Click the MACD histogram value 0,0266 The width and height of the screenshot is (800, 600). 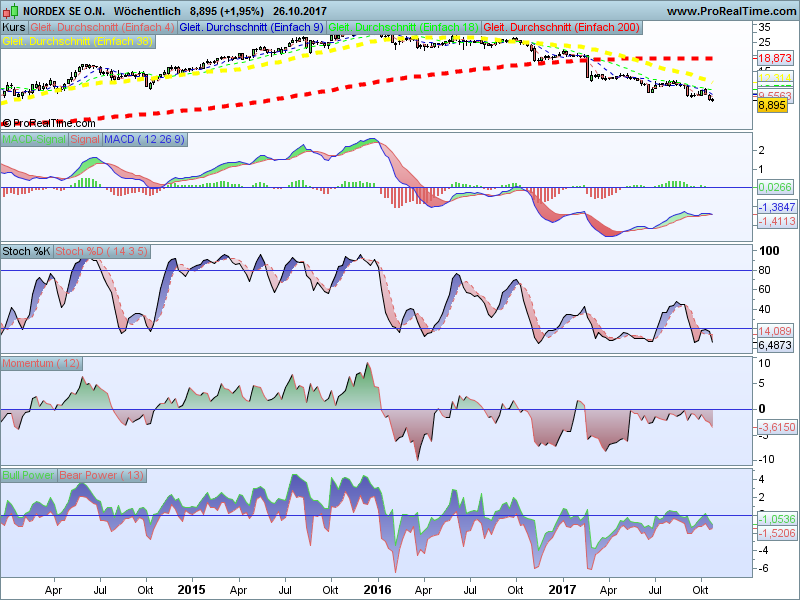click(x=774, y=187)
